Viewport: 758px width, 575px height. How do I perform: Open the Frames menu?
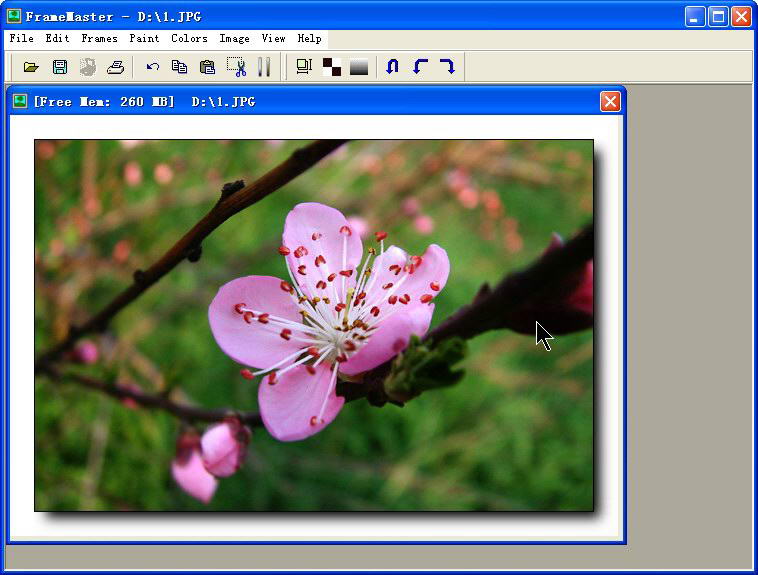point(99,39)
